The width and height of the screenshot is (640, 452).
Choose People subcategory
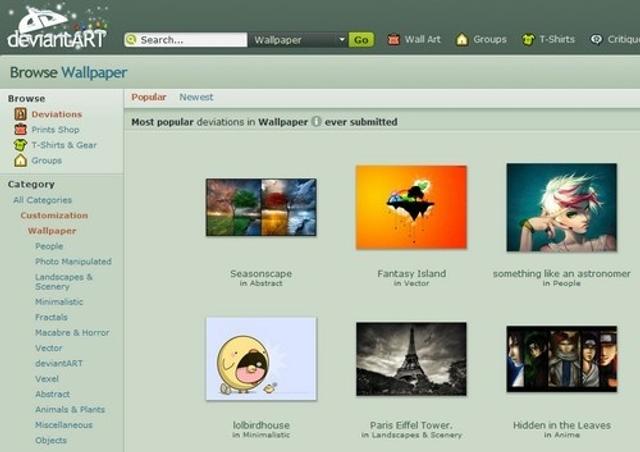pyautogui.click(x=49, y=246)
